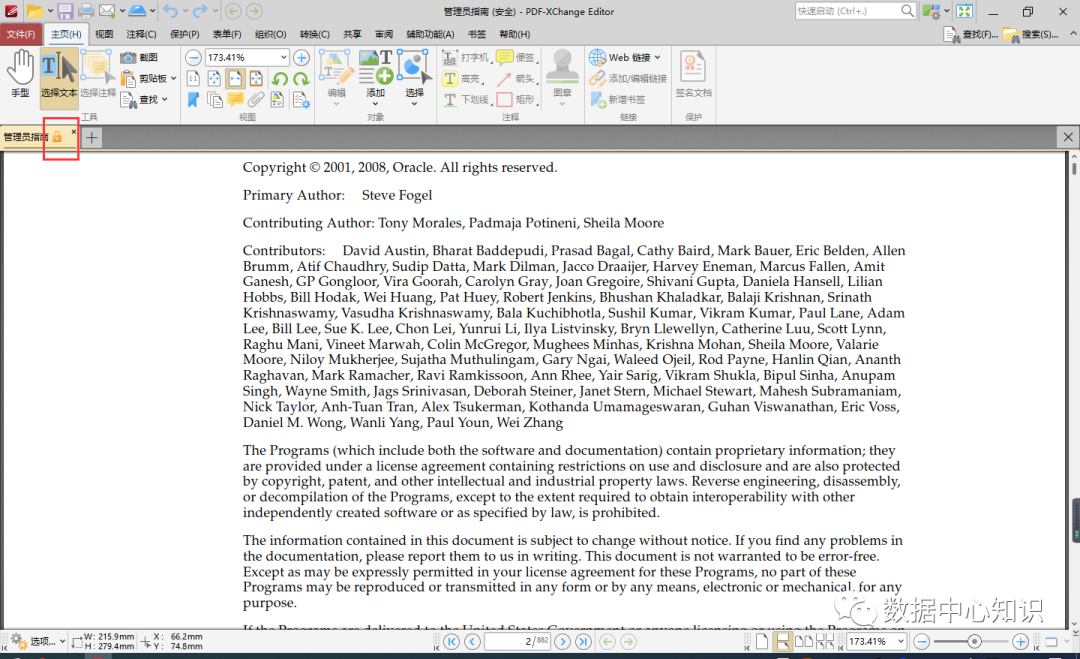Undo last action with blue arrow
Image resolution: width=1080 pixels, height=659 pixels.
pyautogui.click(x=171, y=11)
